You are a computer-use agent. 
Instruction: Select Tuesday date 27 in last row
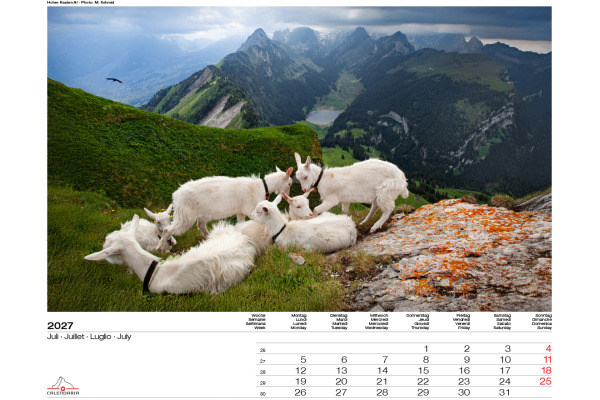341,393
